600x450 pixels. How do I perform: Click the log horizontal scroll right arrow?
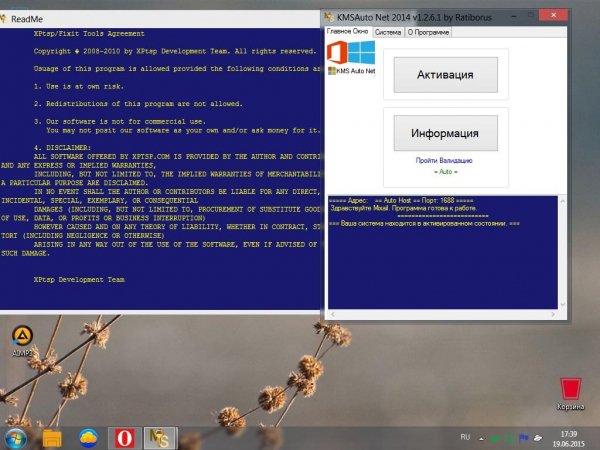click(553, 314)
